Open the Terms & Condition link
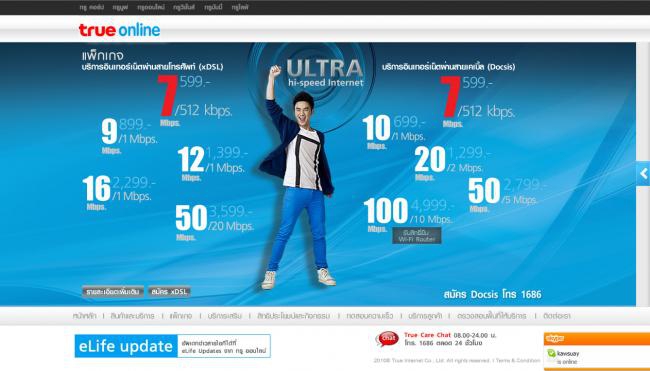 518,361
